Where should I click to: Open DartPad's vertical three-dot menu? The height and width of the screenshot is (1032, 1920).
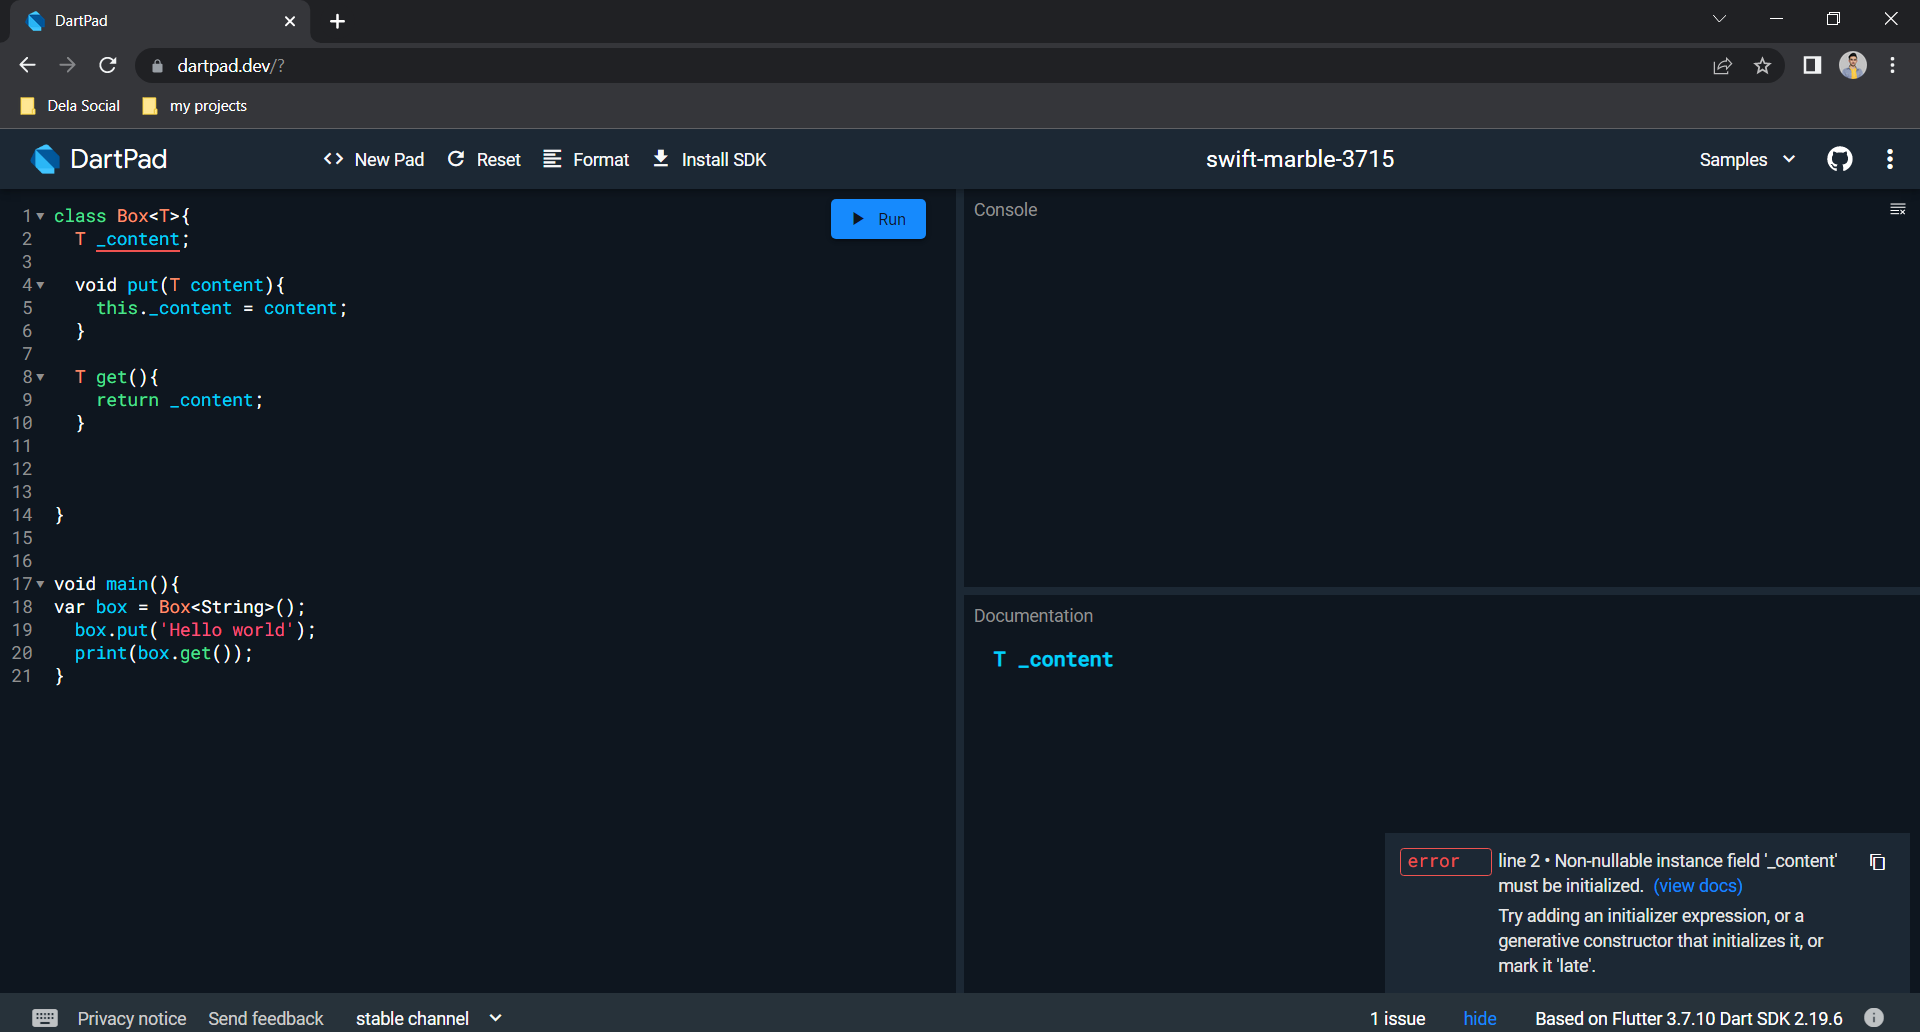click(x=1889, y=159)
